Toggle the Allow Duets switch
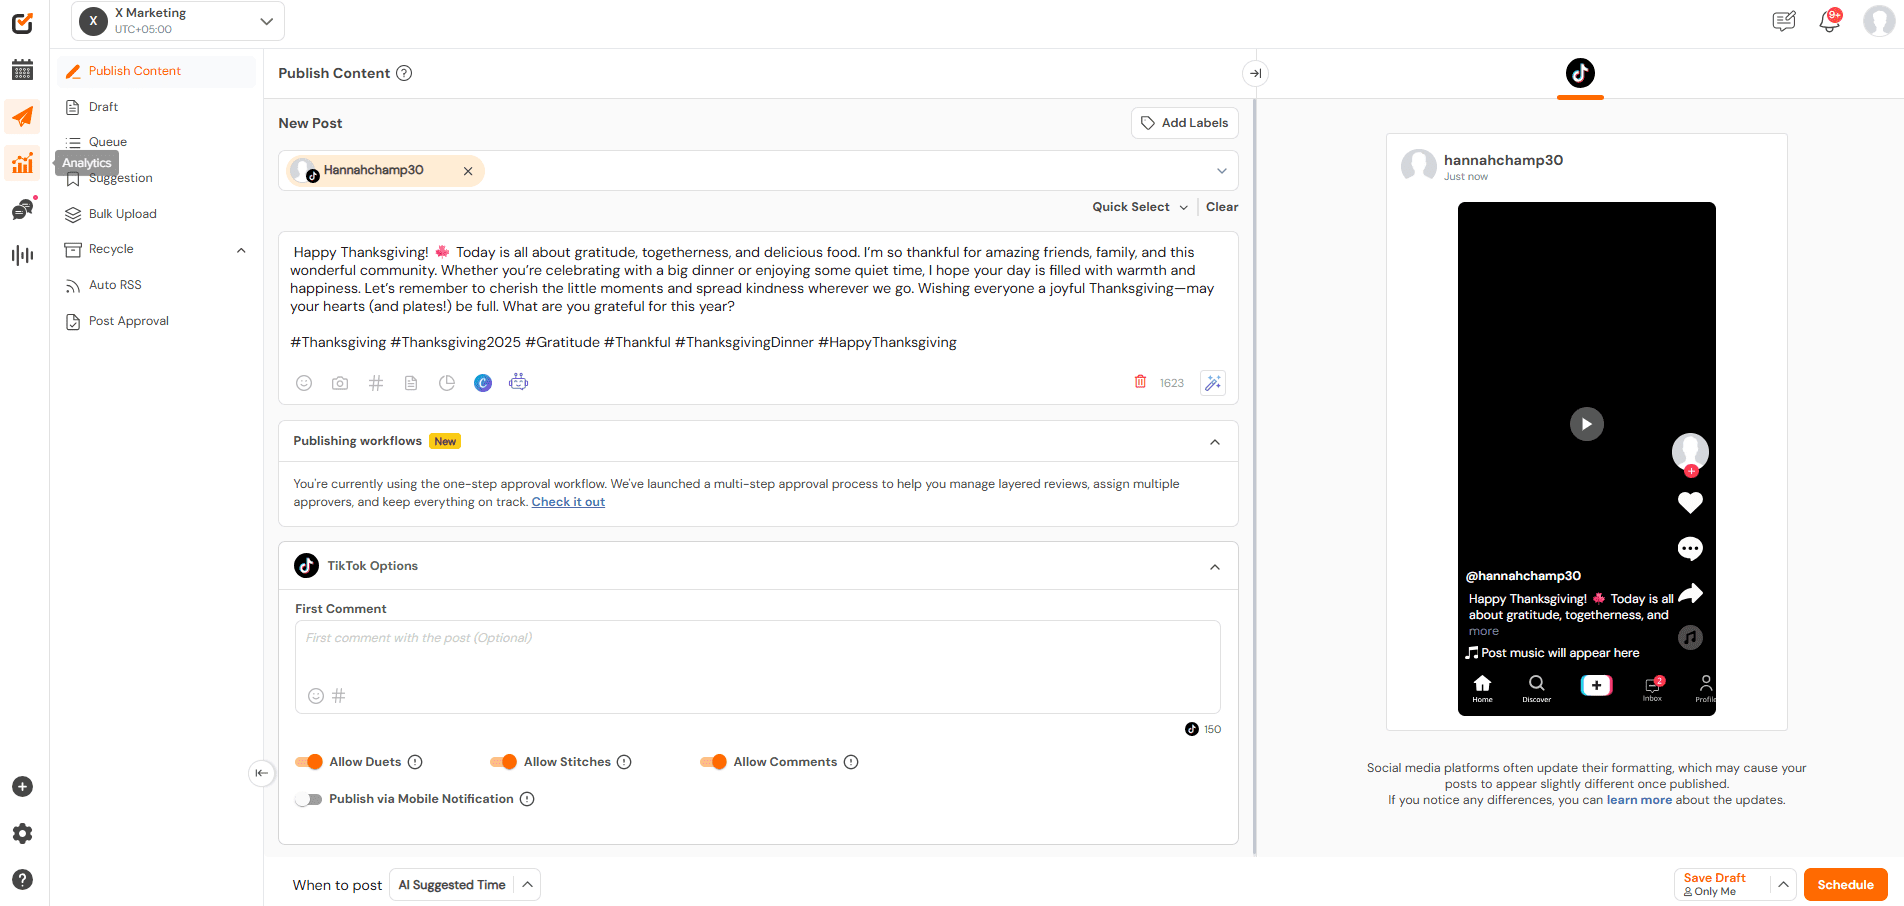 [x=309, y=762]
